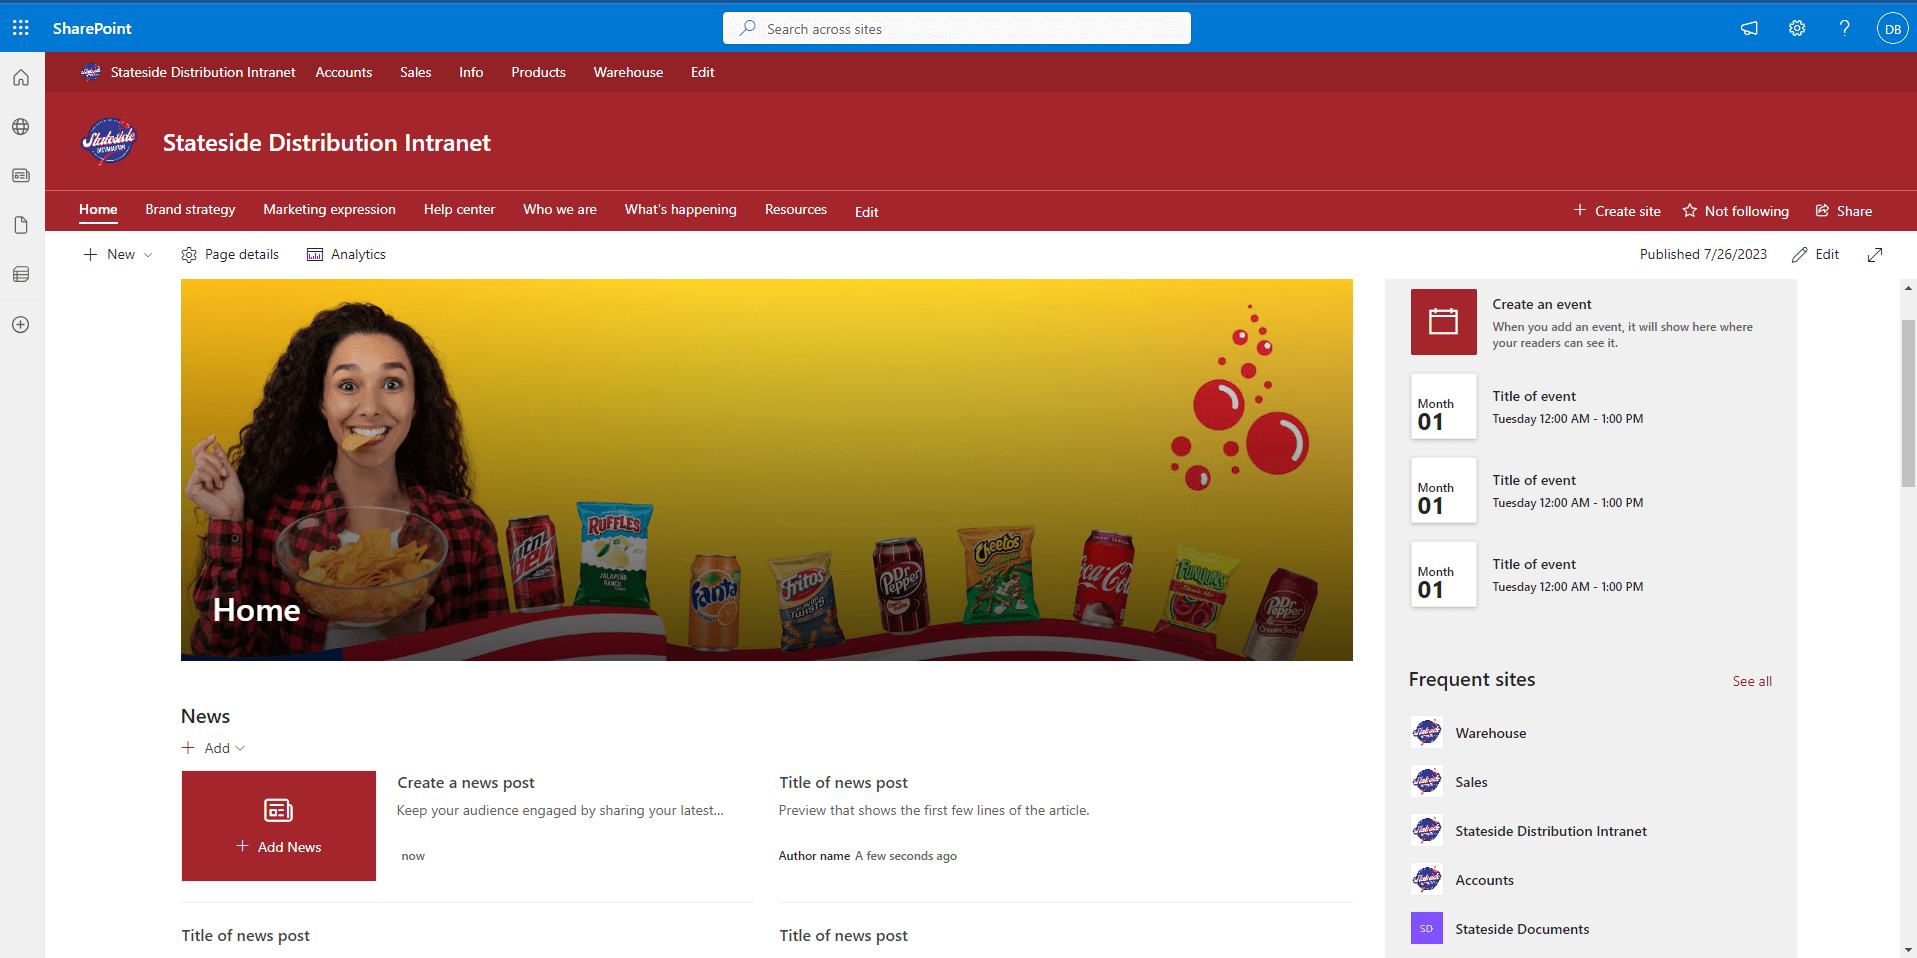Click the Create plus icon in sidebar
The height and width of the screenshot is (958, 1917).
[x=21, y=325]
